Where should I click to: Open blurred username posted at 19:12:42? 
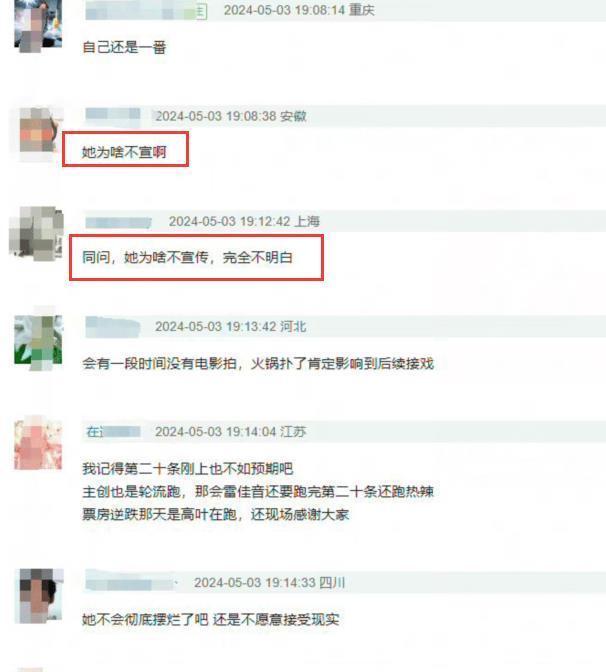(118, 222)
